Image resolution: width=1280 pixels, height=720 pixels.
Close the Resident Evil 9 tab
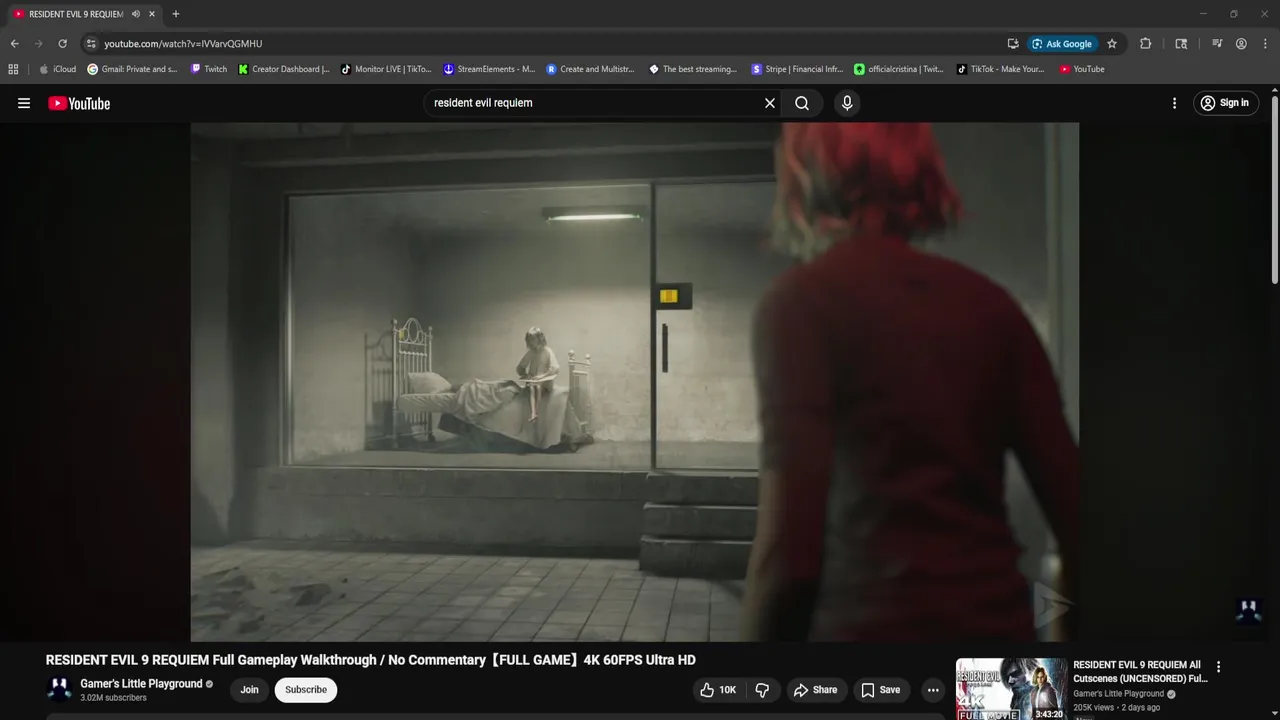click(152, 14)
